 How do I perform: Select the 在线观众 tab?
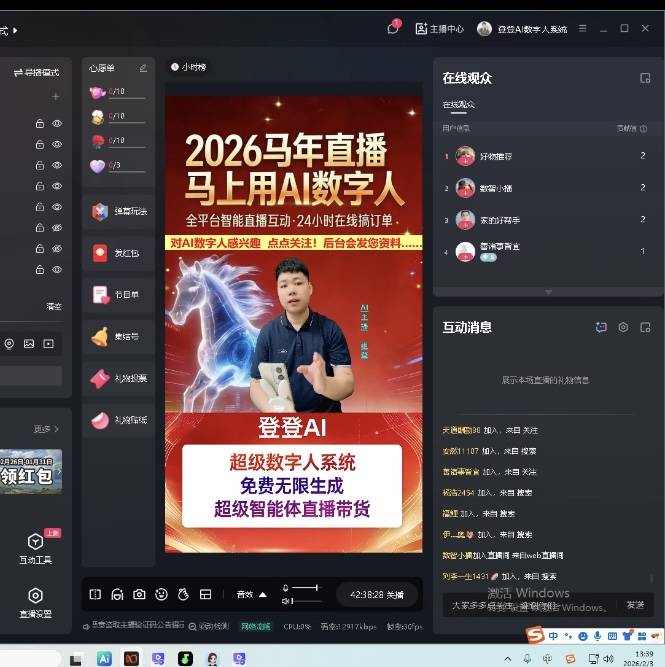[459, 104]
